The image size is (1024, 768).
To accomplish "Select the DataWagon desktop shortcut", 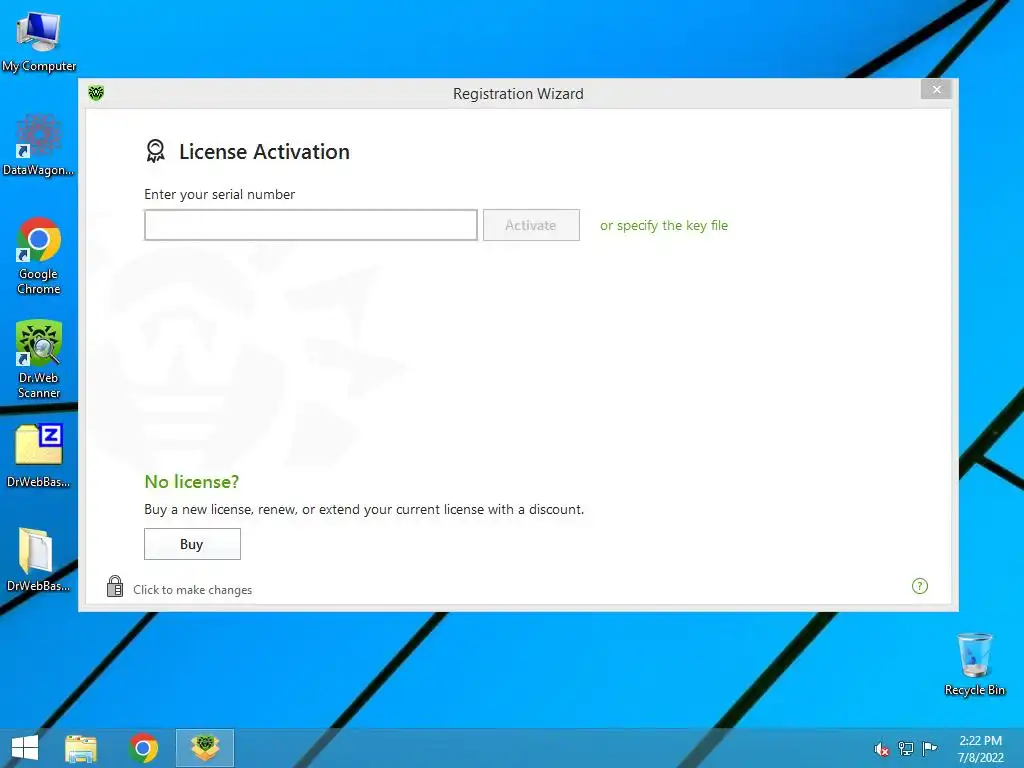I will click(x=39, y=145).
